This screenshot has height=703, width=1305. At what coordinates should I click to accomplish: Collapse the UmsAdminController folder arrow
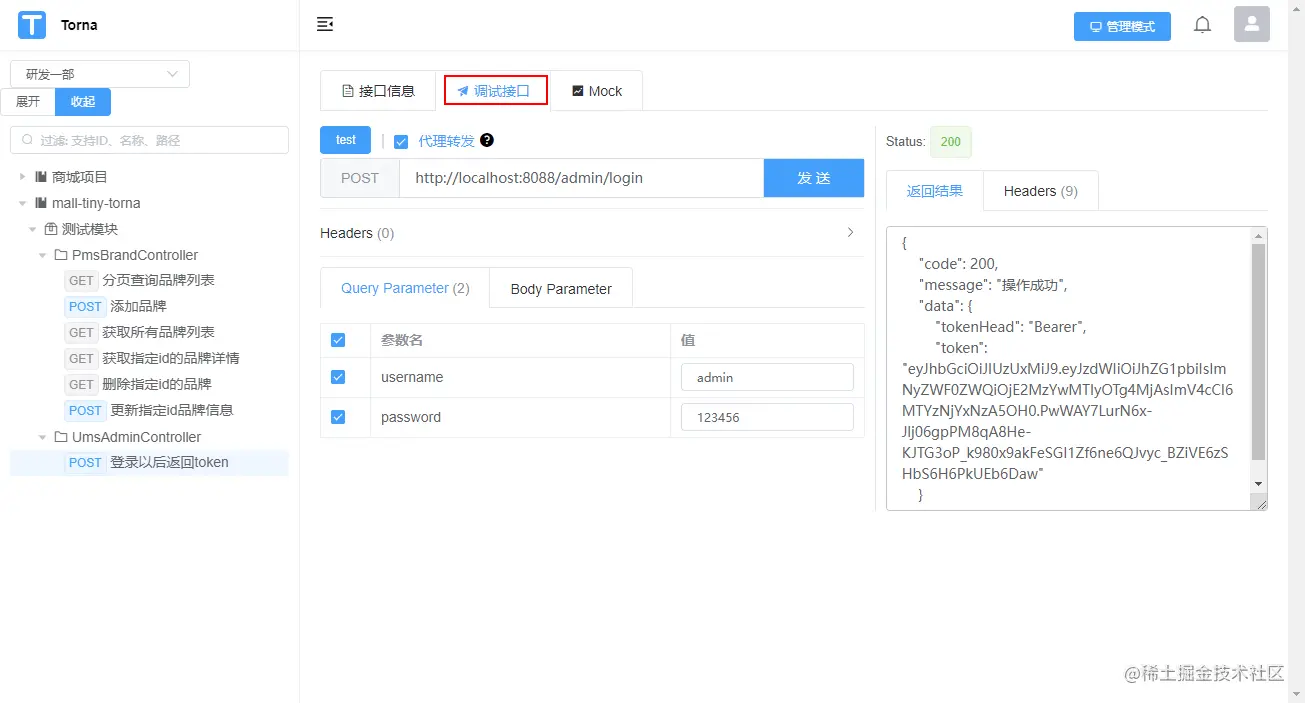[x=43, y=437]
